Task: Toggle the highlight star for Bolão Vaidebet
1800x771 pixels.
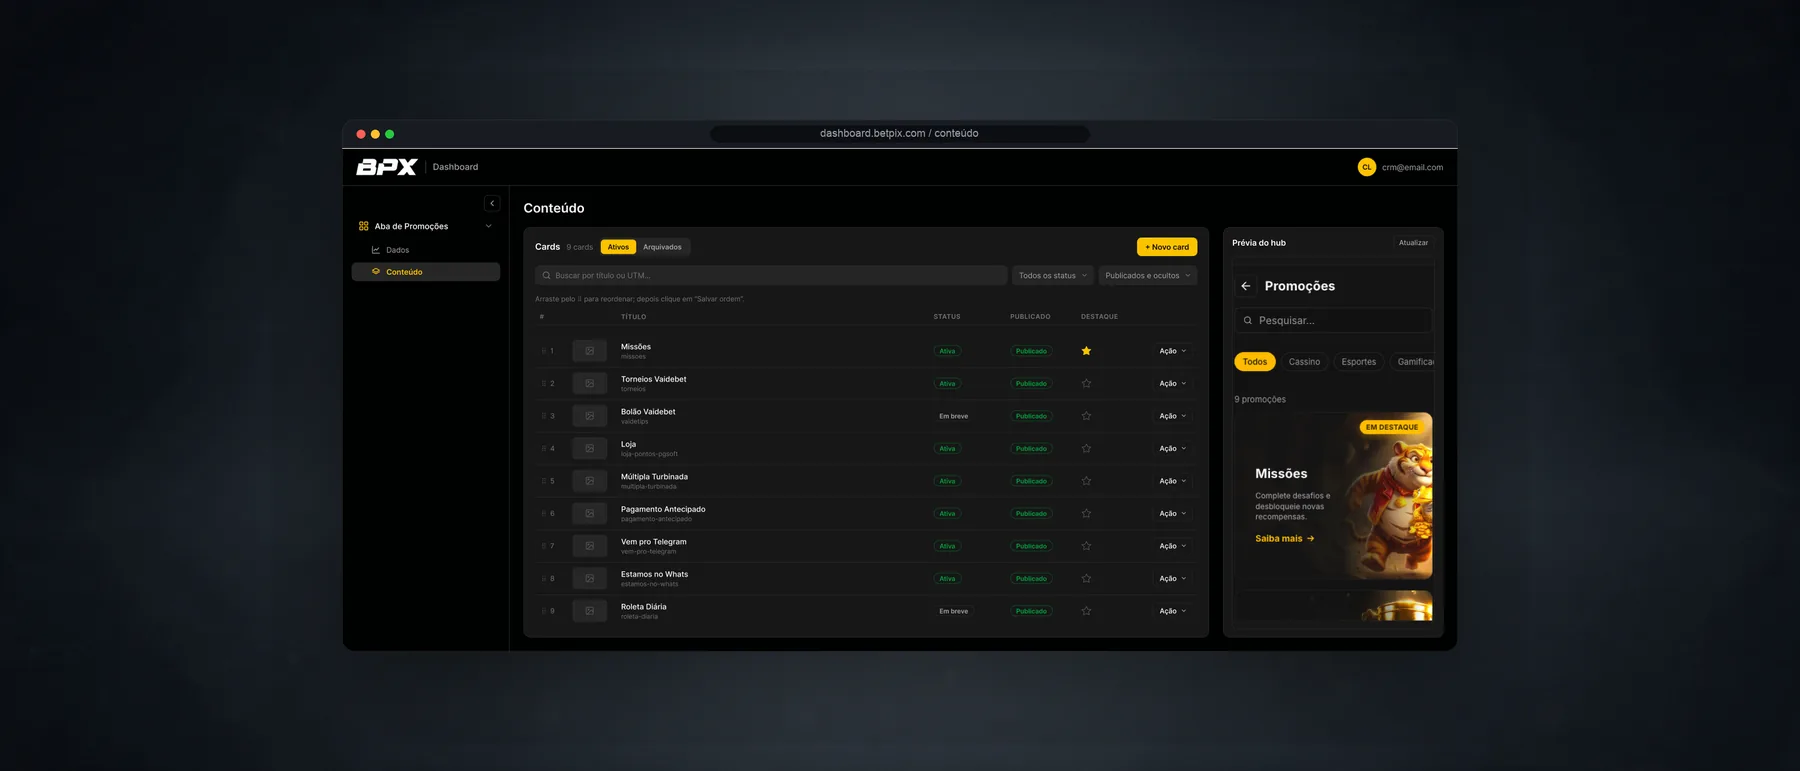Action: [1086, 416]
